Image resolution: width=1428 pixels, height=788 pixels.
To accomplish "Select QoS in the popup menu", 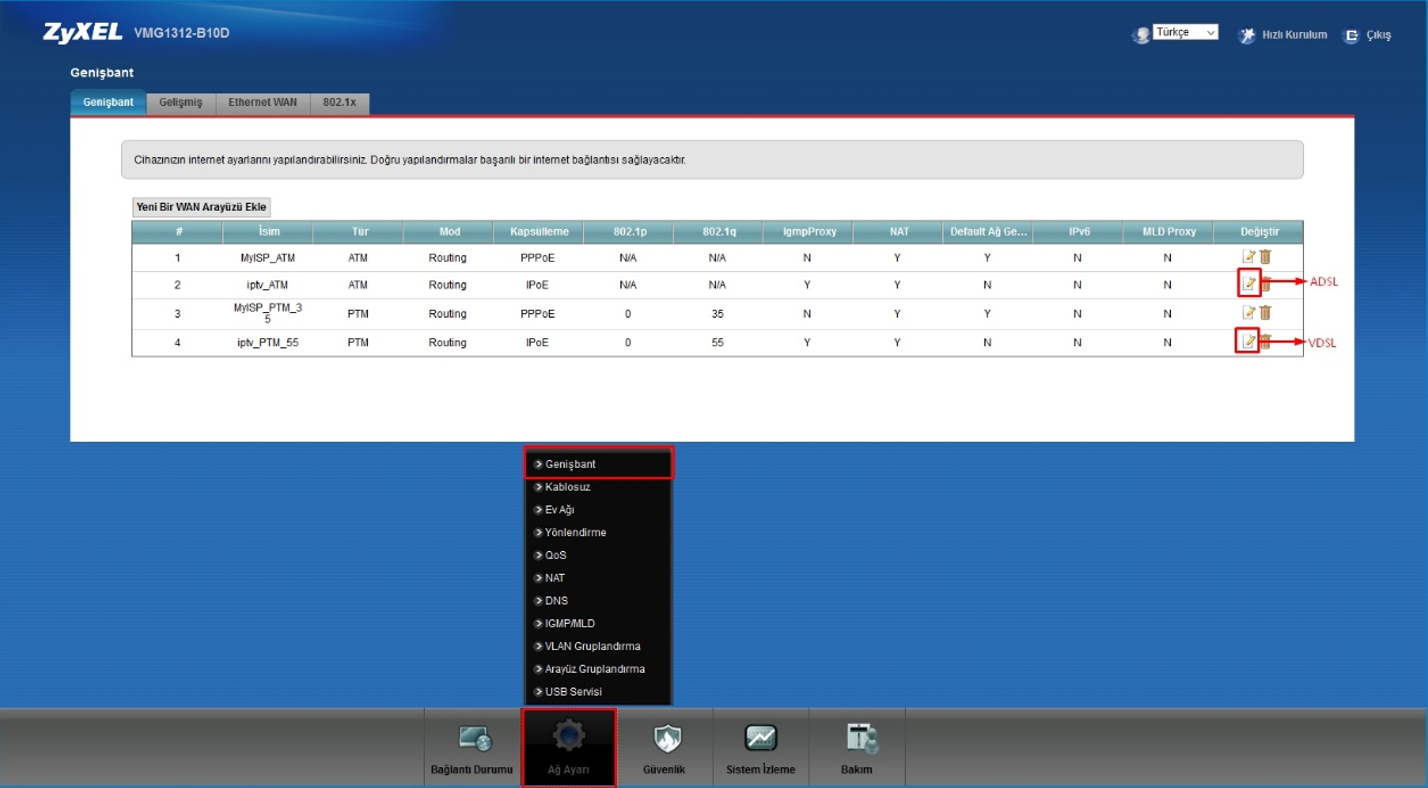I will pyautogui.click(x=598, y=555).
